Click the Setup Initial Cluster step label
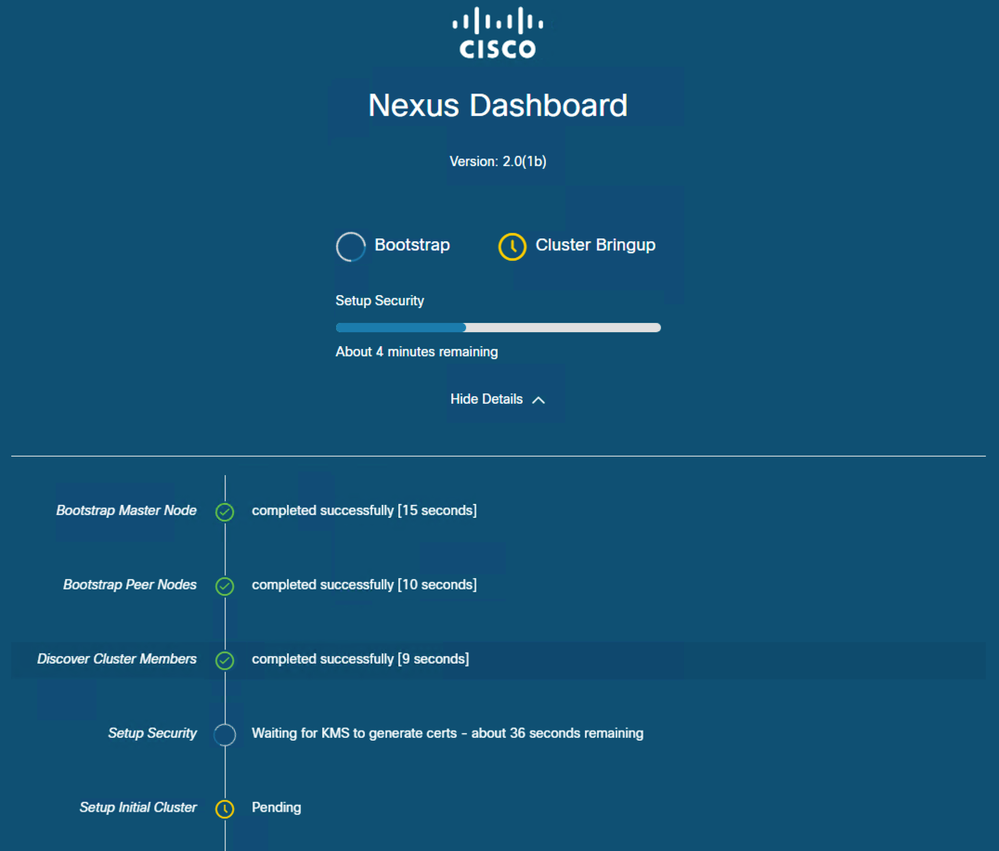The width and height of the screenshot is (999, 851). [x=138, y=807]
